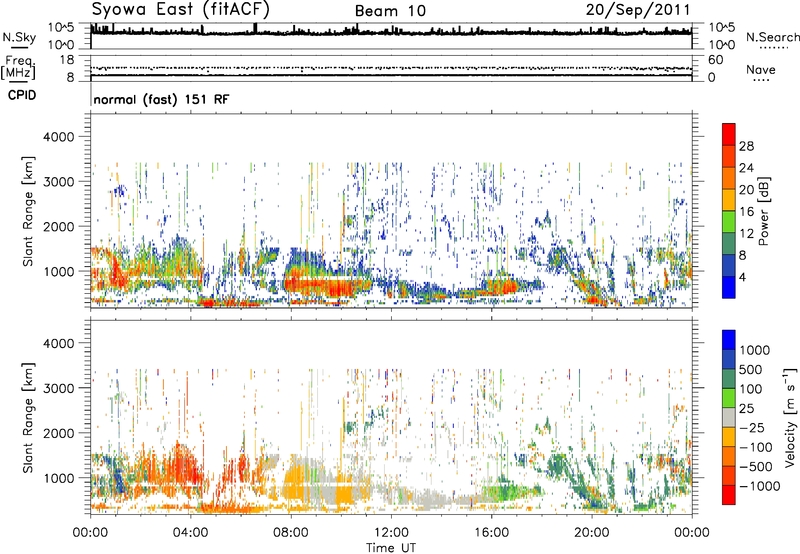
Task: Click the 'Power [dB]' colorbar title
Action: click(x=763, y=211)
